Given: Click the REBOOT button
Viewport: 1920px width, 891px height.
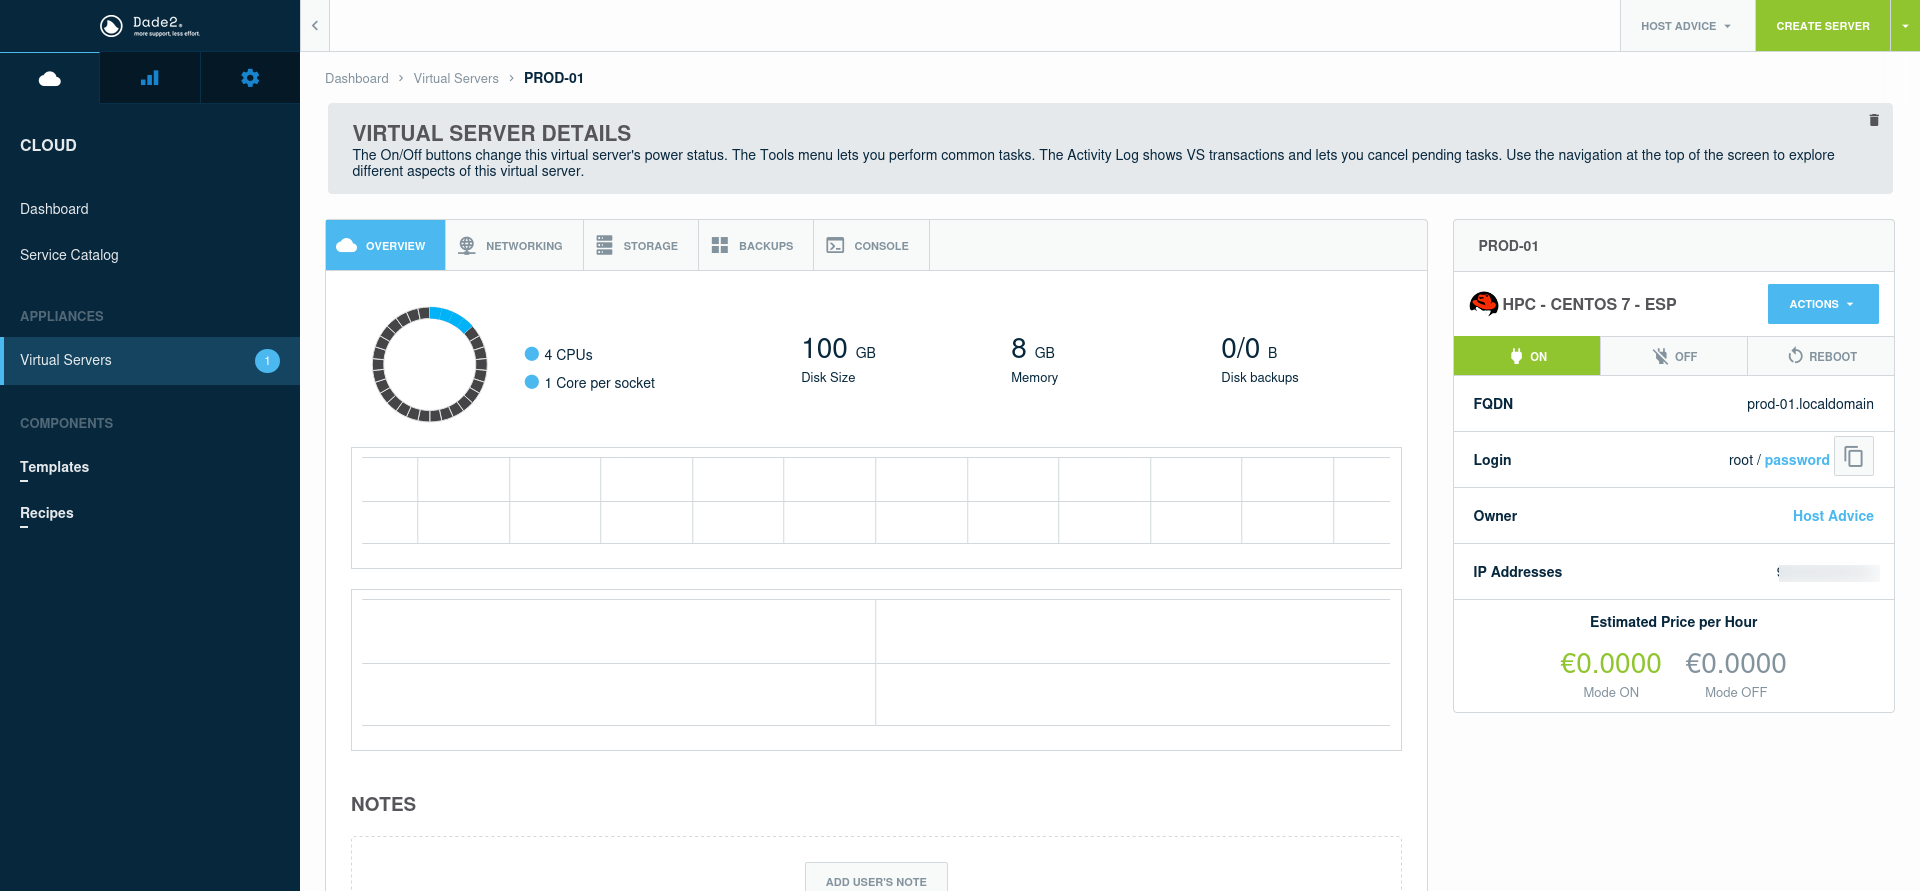Looking at the screenshot, I should (x=1821, y=356).
